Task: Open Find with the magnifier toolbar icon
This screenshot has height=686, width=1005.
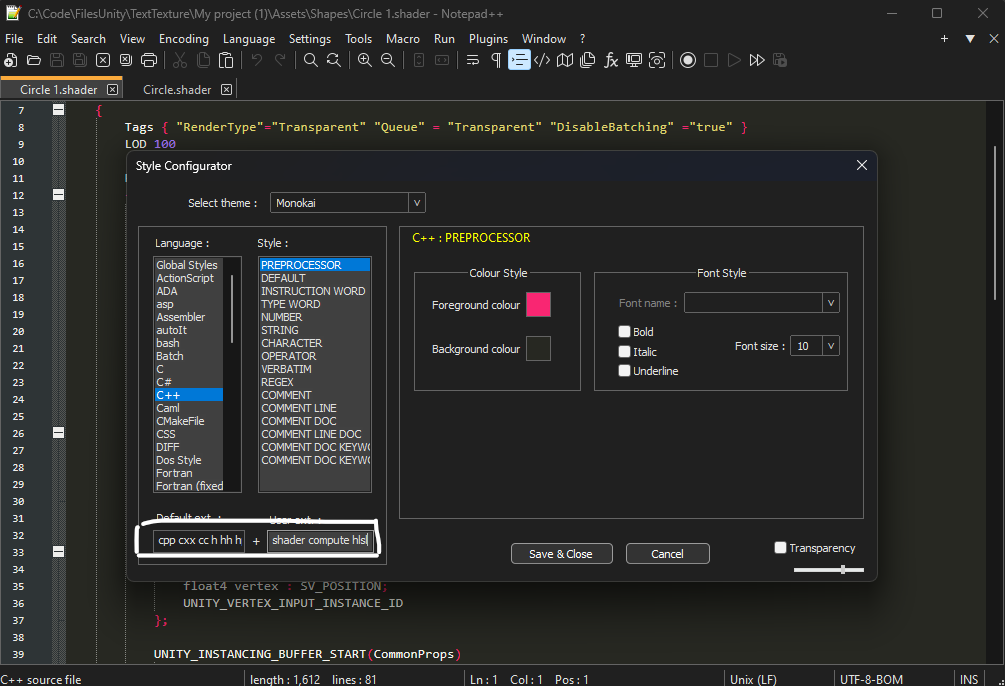Action: pos(311,60)
